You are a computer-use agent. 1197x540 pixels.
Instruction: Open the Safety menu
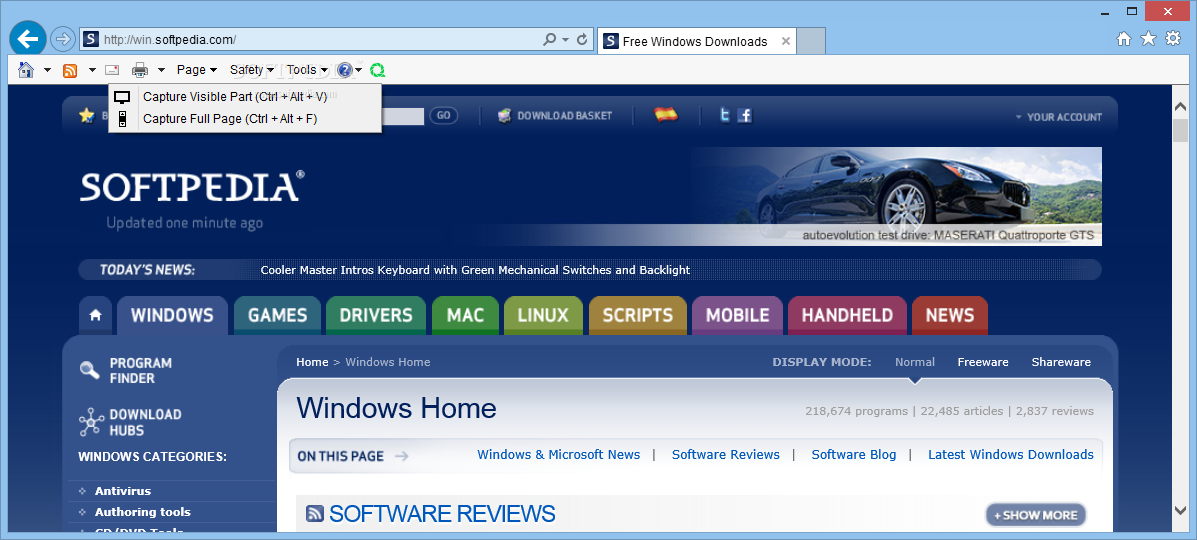[252, 70]
